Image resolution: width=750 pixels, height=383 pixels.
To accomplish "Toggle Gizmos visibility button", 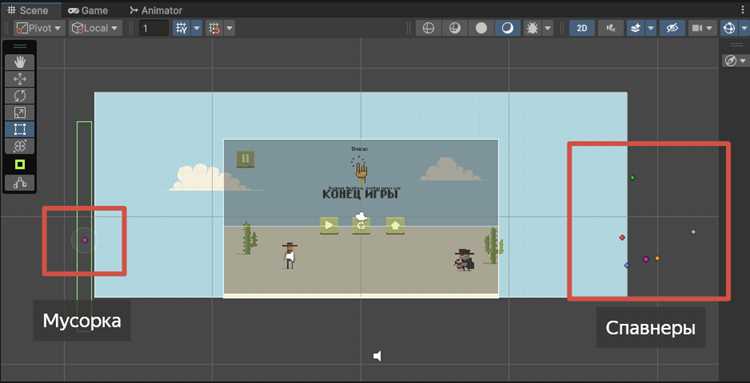I will (728, 28).
